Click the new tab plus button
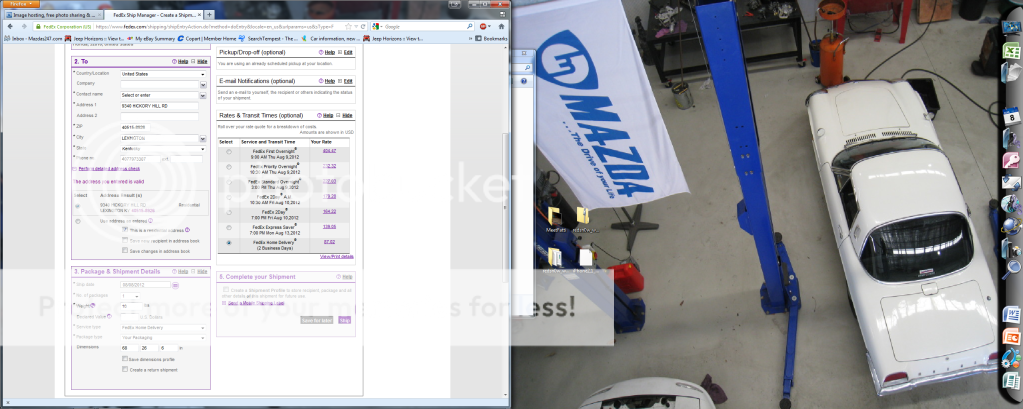 coord(210,14)
